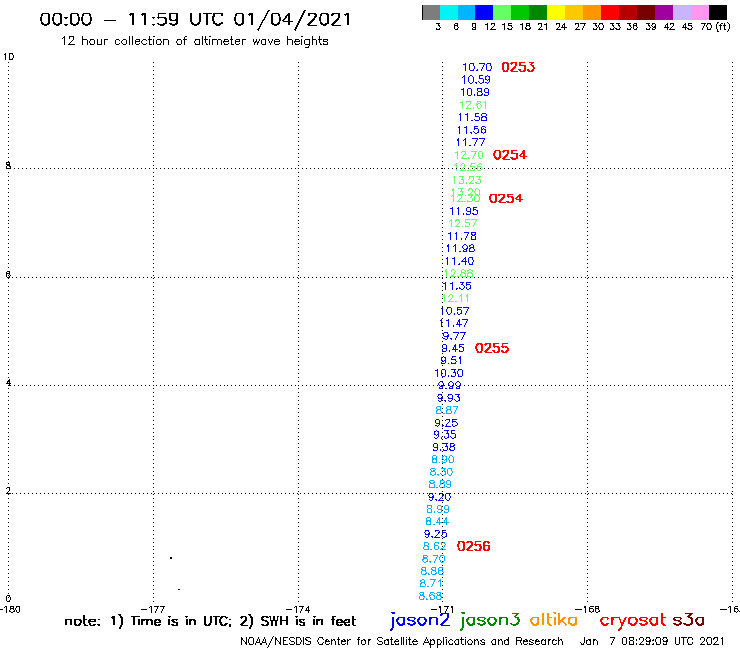Select the wave height value 9.35
This screenshot has width=740, height=650.
pyautogui.click(x=445, y=435)
